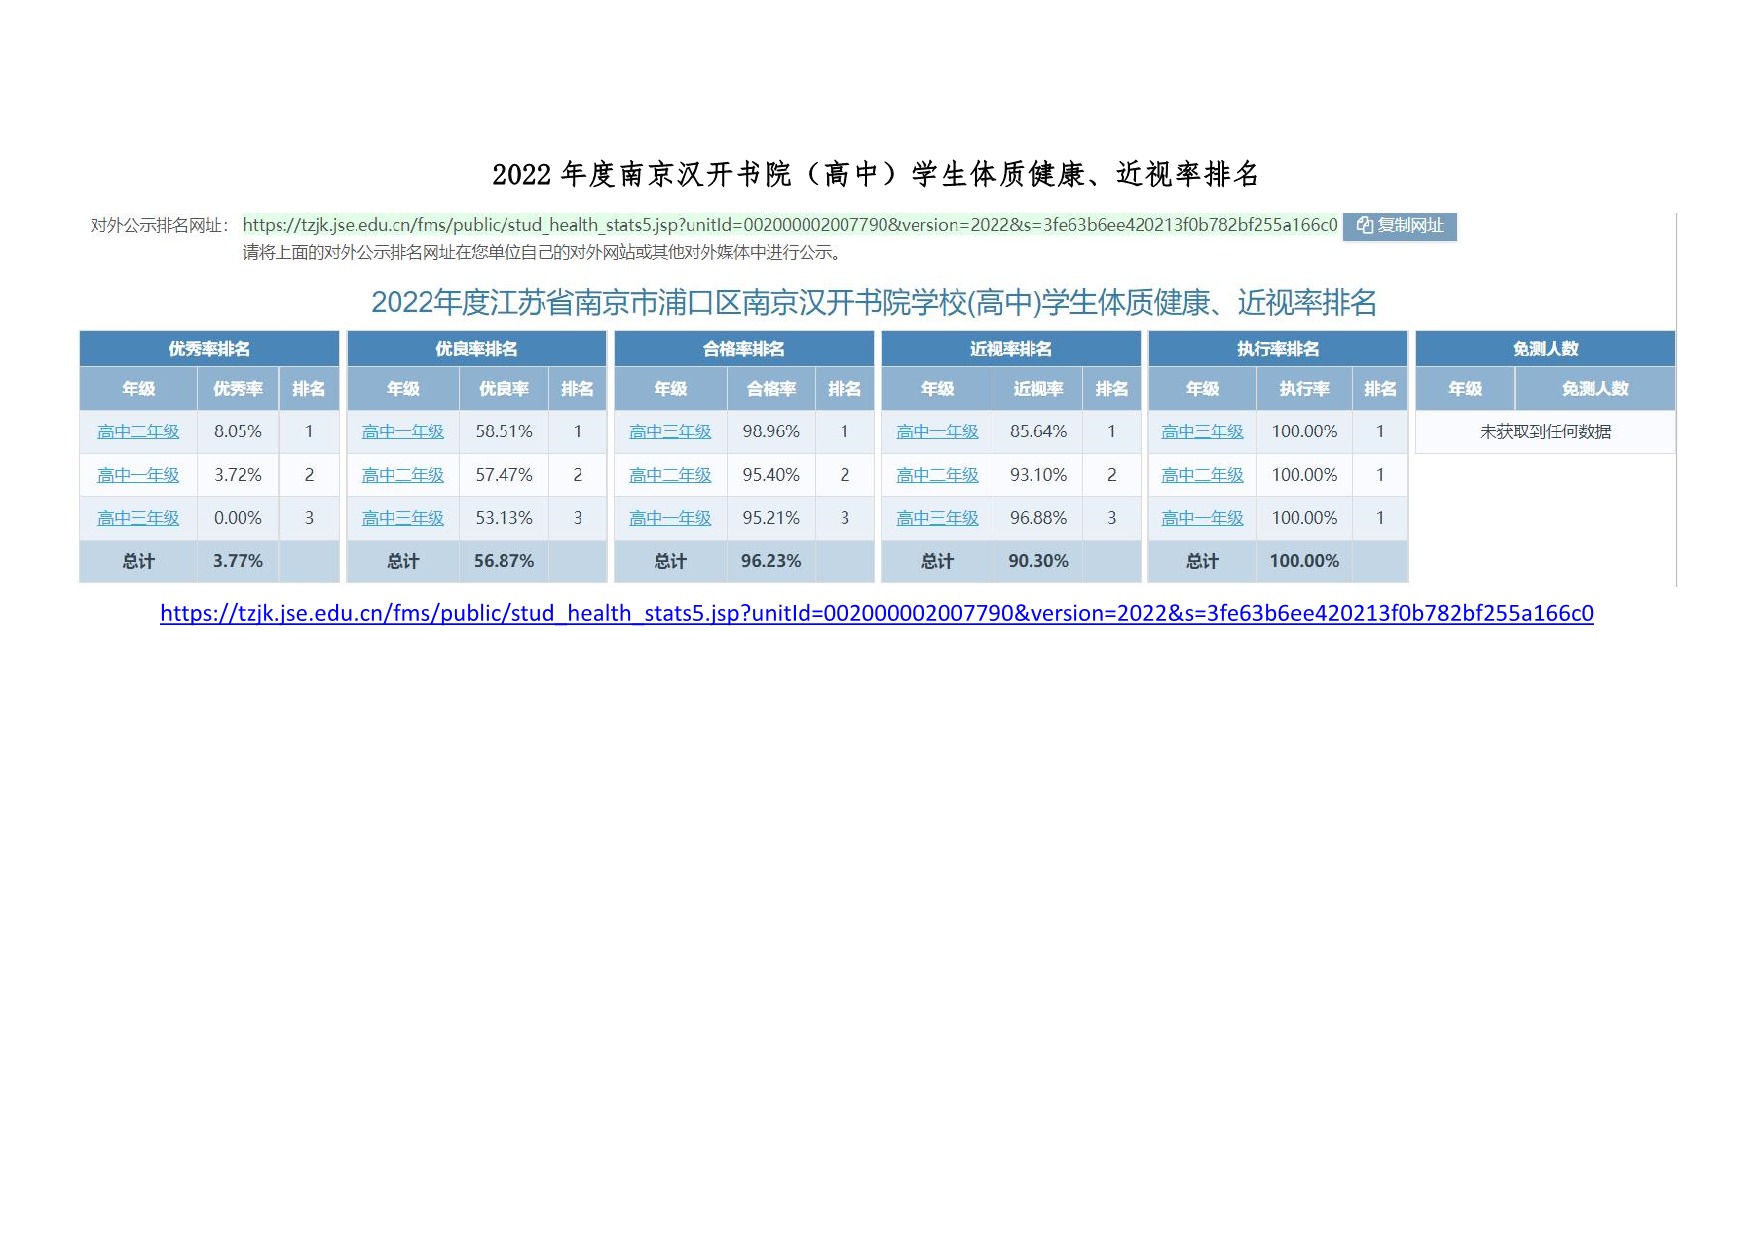Open 高中二年级 link in 执行率排名 table
This screenshot has height=1241, width=1754.
click(x=1202, y=475)
